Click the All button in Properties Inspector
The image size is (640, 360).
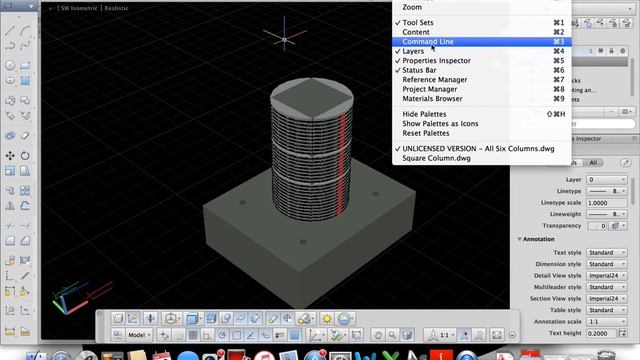tap(593, 163)
